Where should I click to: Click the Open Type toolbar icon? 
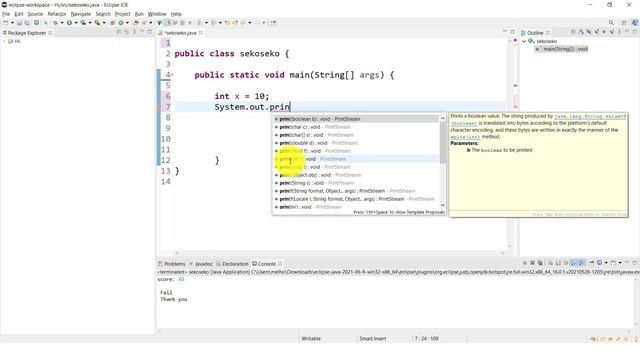click(x=136, y=23)
